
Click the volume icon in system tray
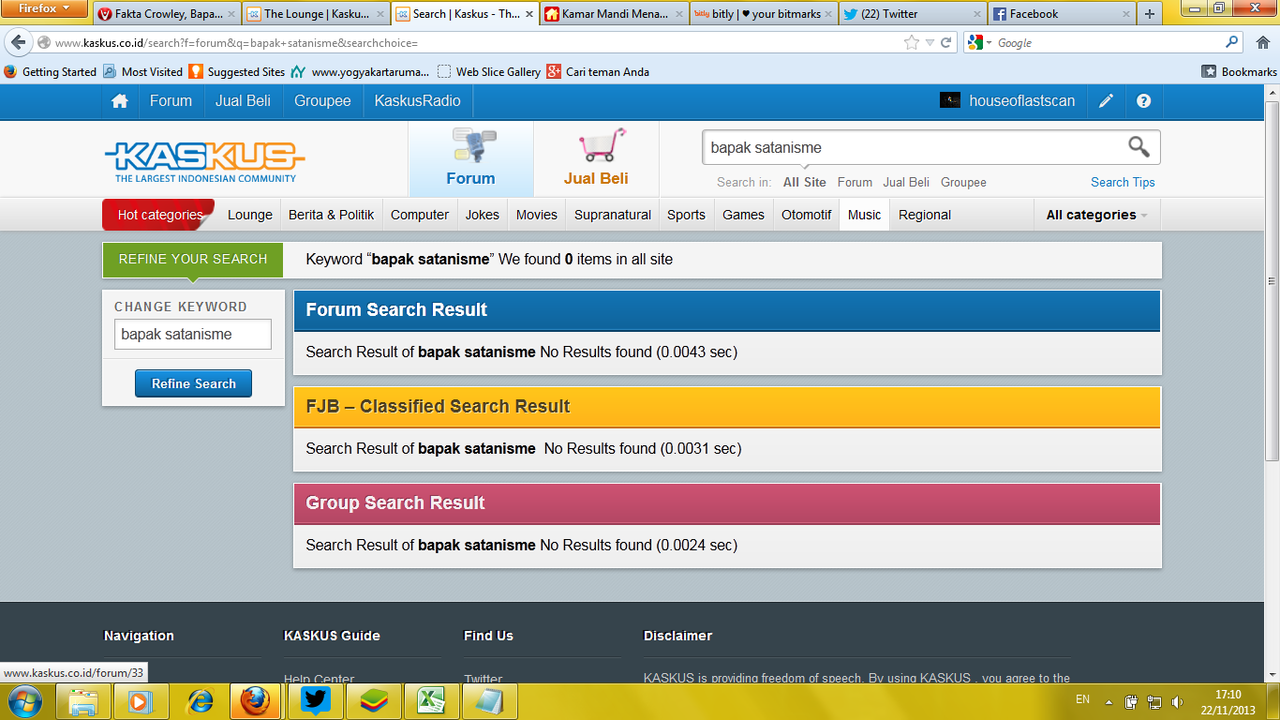[1177, 702]
